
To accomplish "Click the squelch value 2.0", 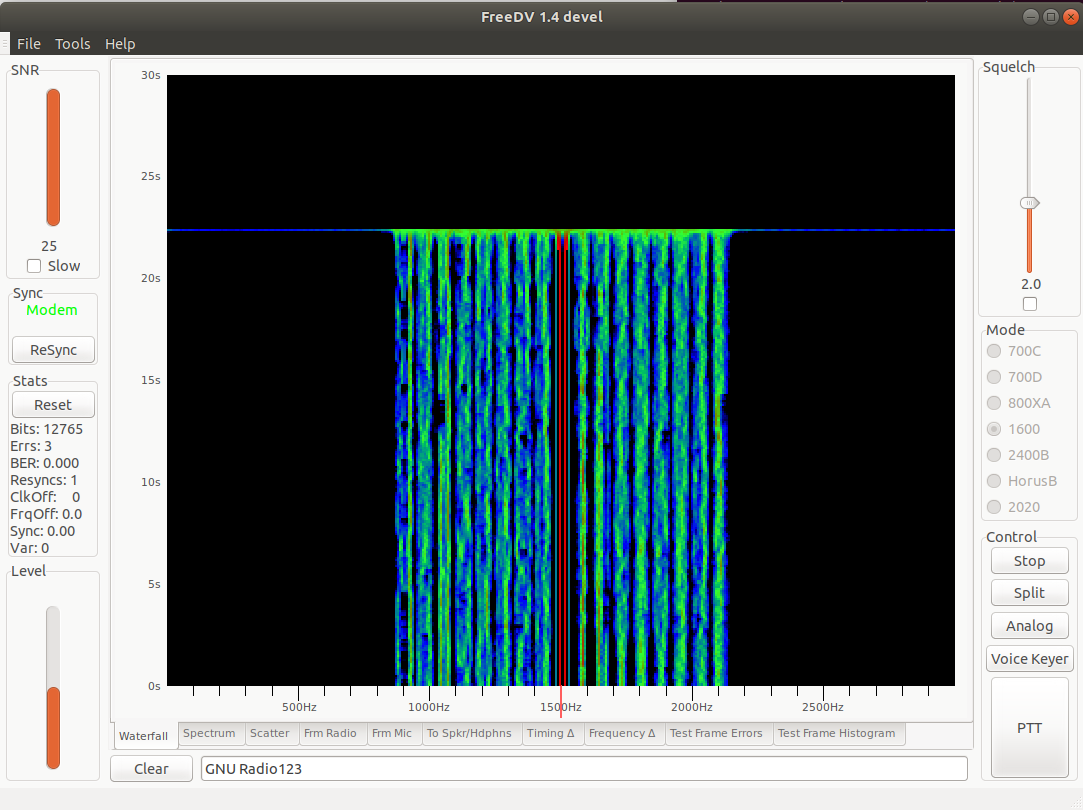I will pos(1031,284).
